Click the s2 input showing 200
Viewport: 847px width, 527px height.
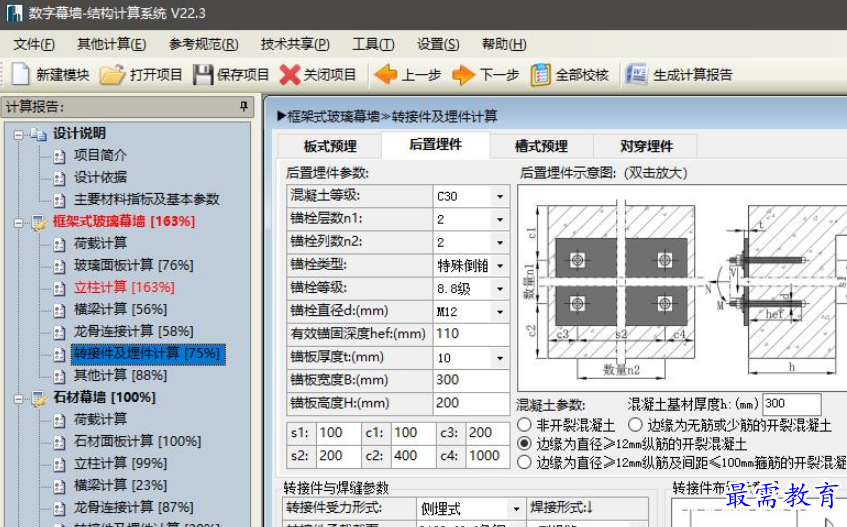tap(339, 456)
